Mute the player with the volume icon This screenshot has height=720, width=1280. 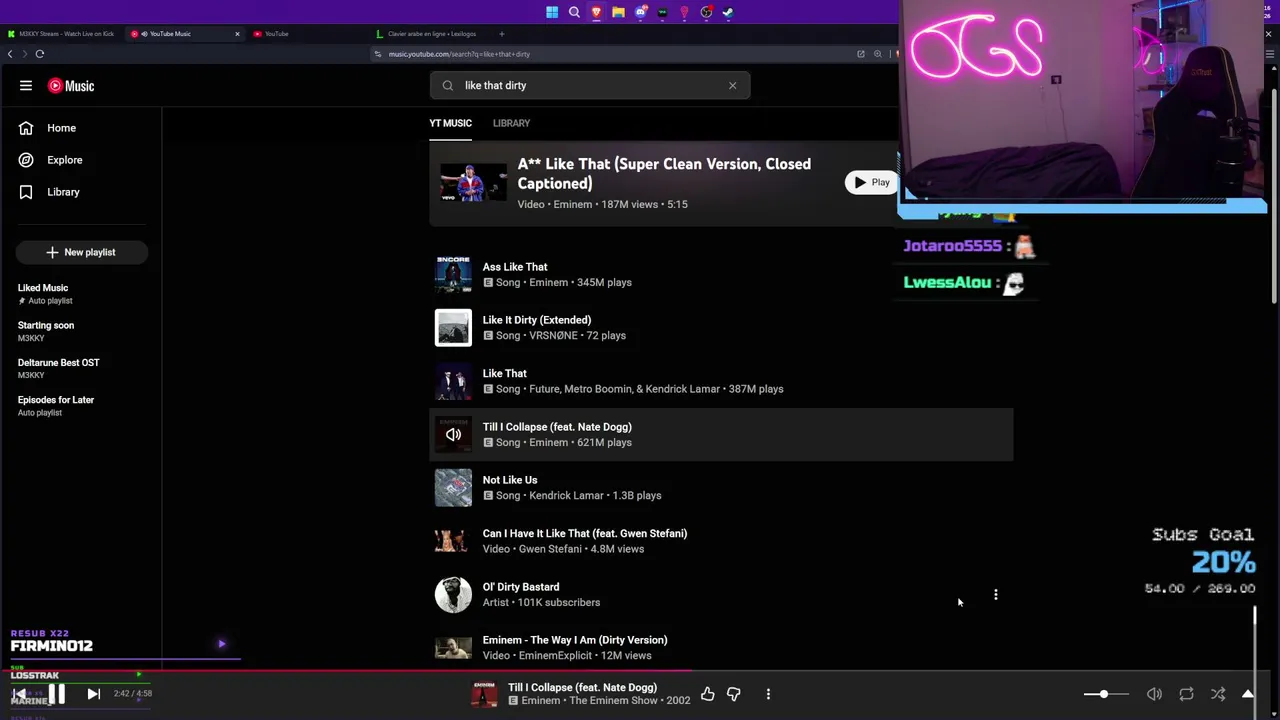pyautogui.click(x=1154, y=694)
